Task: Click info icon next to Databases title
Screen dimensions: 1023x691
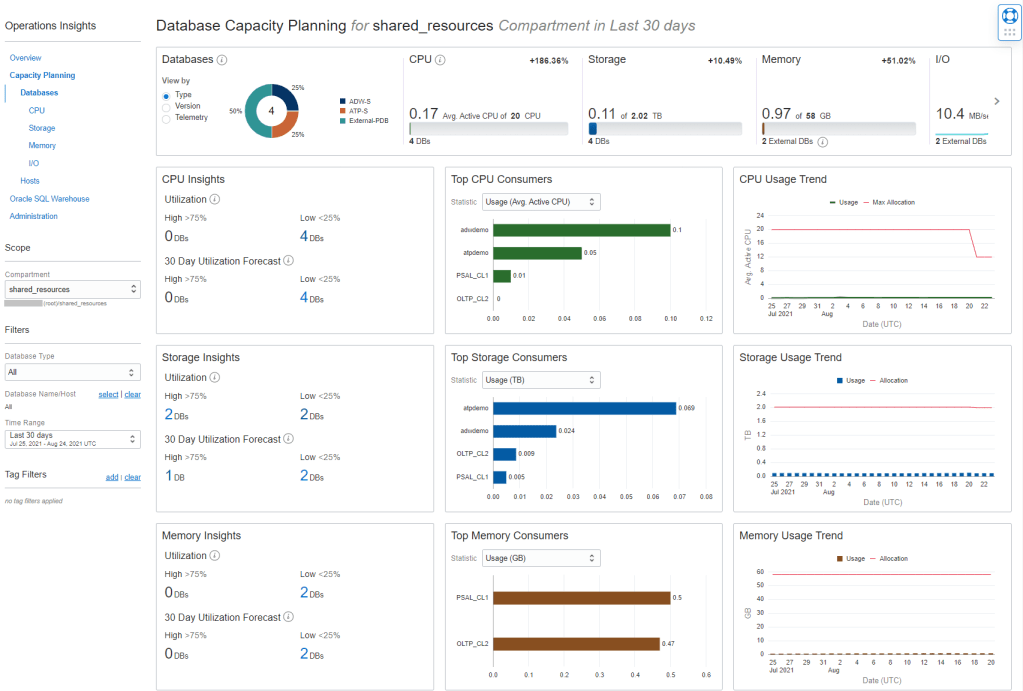Action: coord(221,60)
